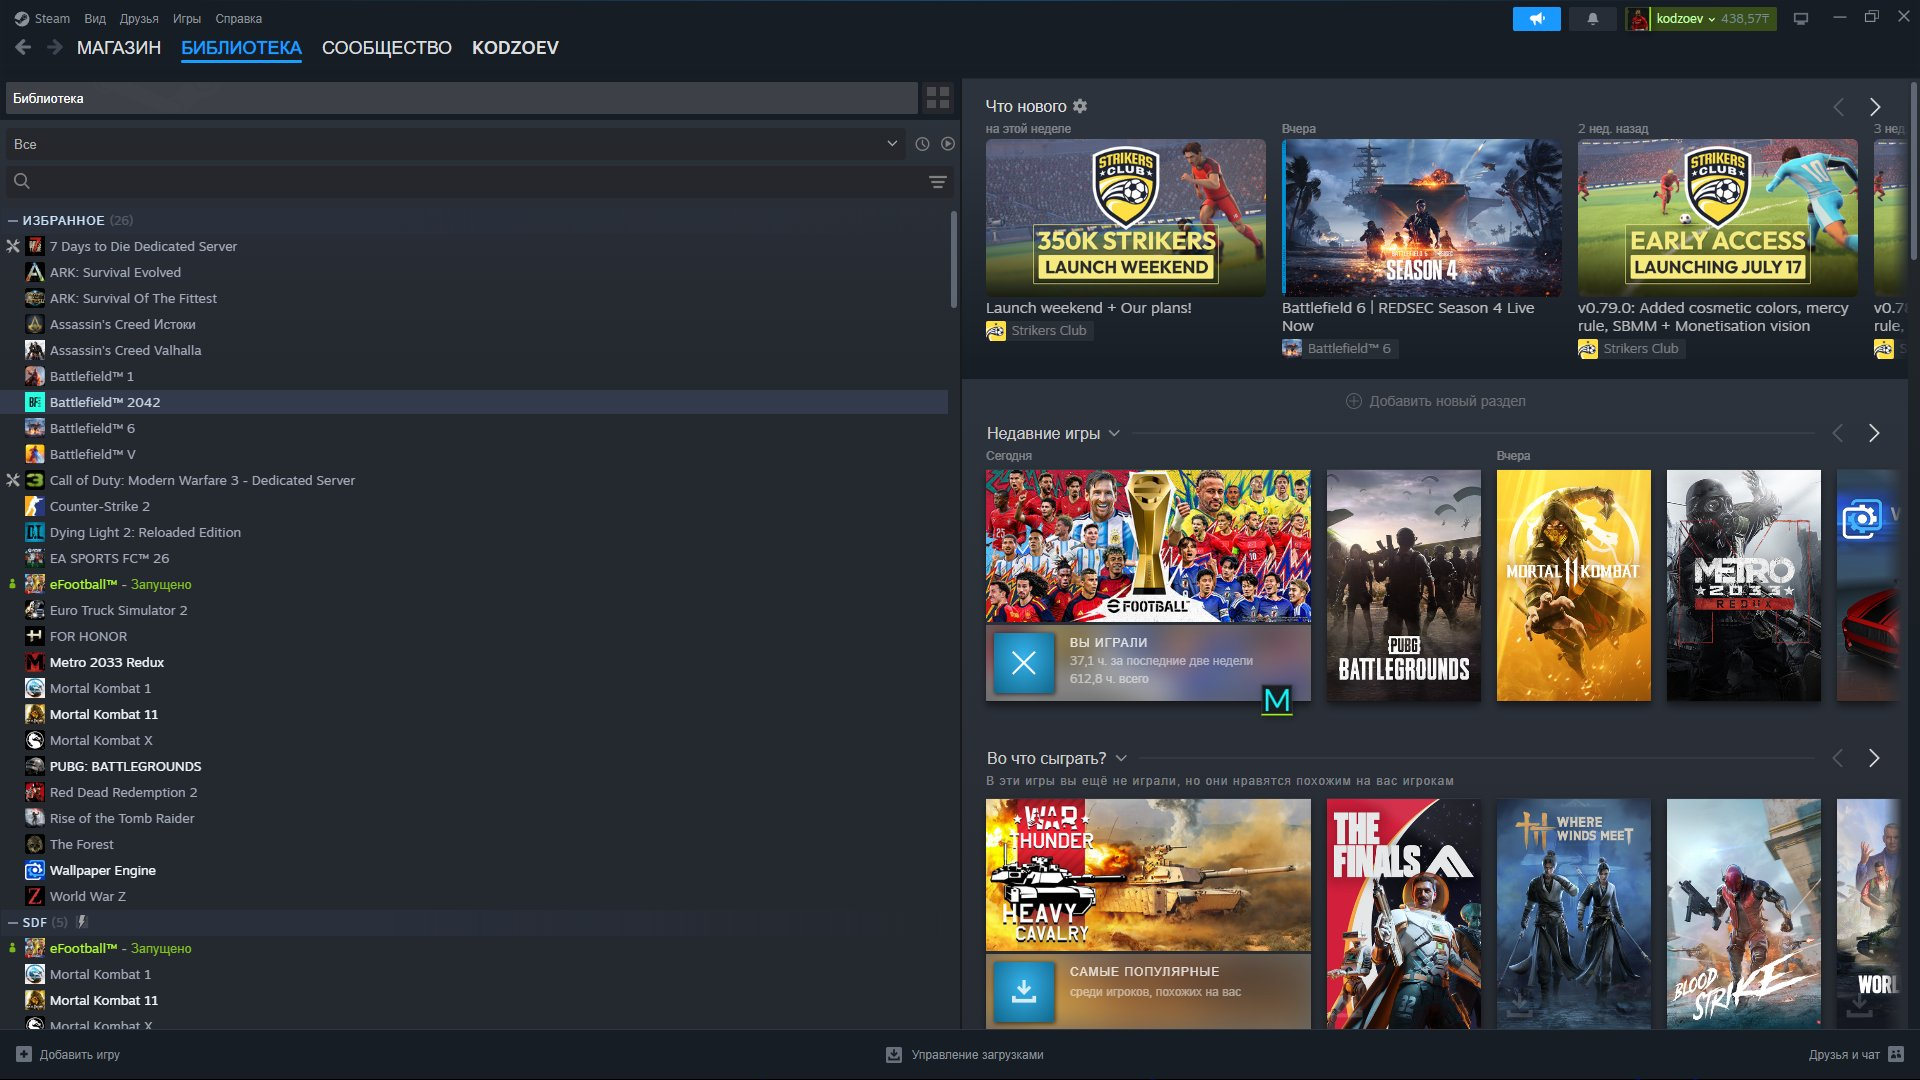Click the Wallpaper Engine list icon

click(x=35, y=870)
